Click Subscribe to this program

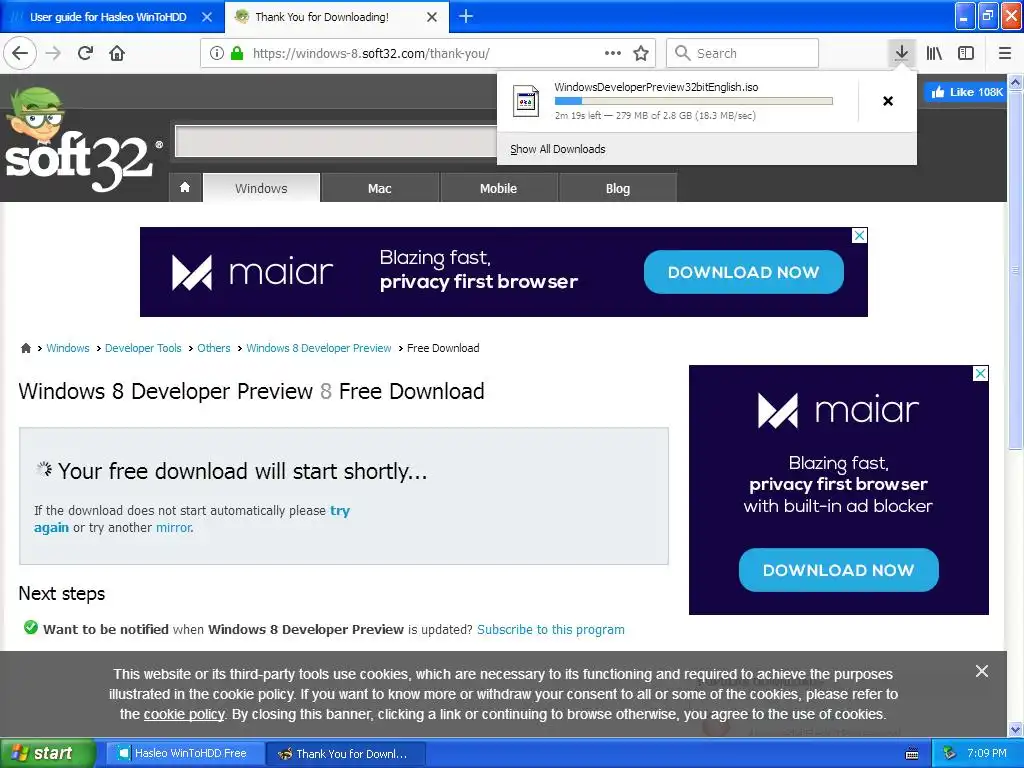coord(551,630)
